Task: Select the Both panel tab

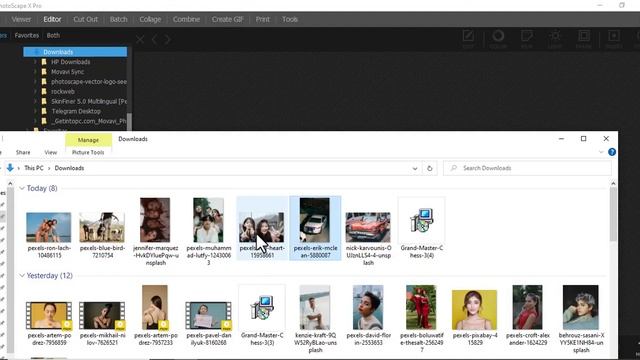Action: click(x=53, y=36)
